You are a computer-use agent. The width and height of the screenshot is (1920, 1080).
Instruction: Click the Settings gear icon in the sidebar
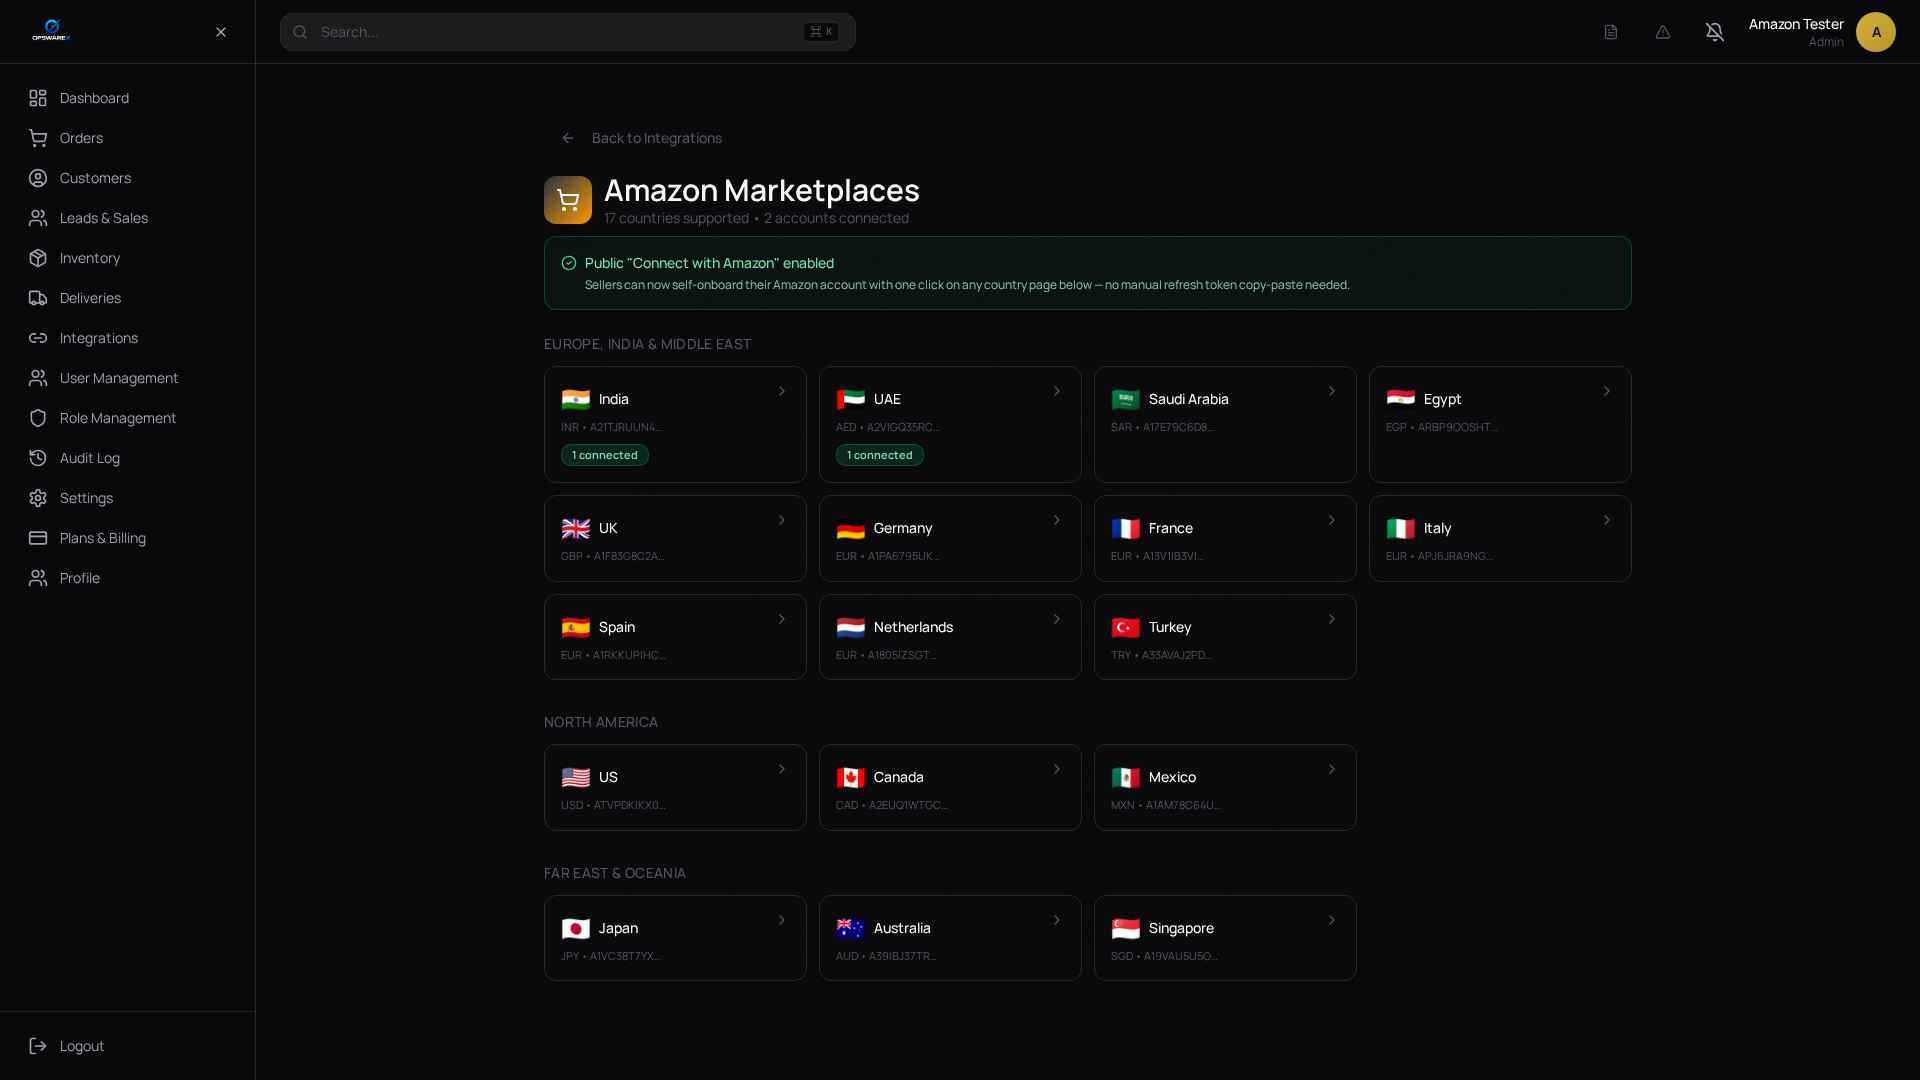click(x=38, y=498)
